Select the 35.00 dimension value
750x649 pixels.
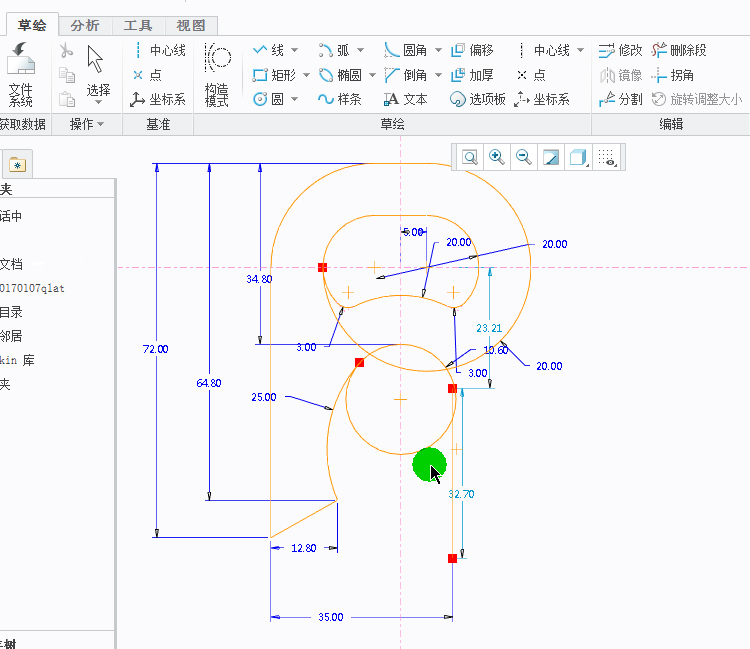[x=331, y=617]
